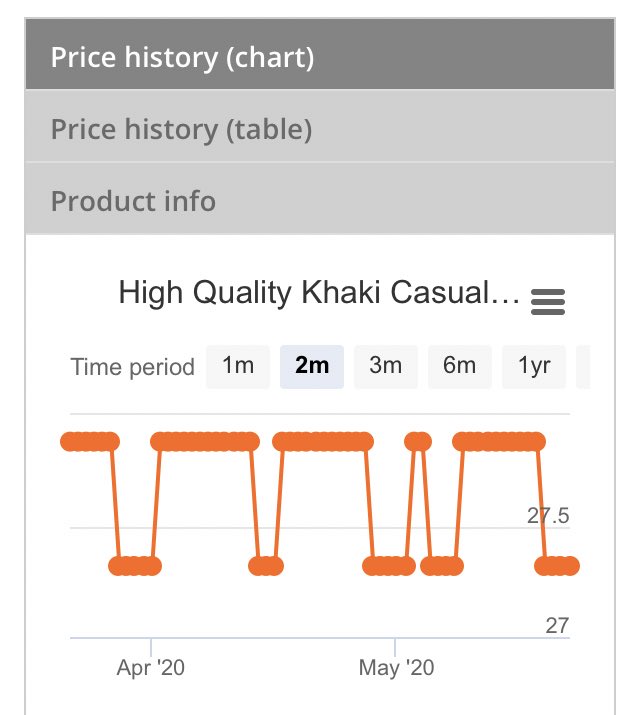Click first high-price data cluster at chart start
The image size is (640, 715).
point(90,441)
